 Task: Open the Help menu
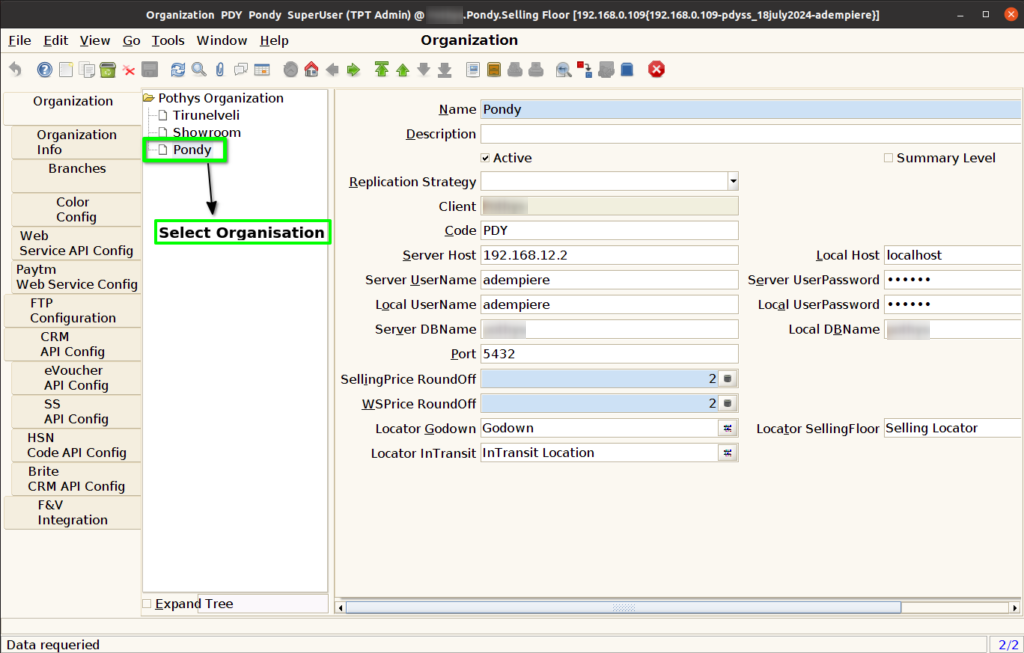pos(274,40)
